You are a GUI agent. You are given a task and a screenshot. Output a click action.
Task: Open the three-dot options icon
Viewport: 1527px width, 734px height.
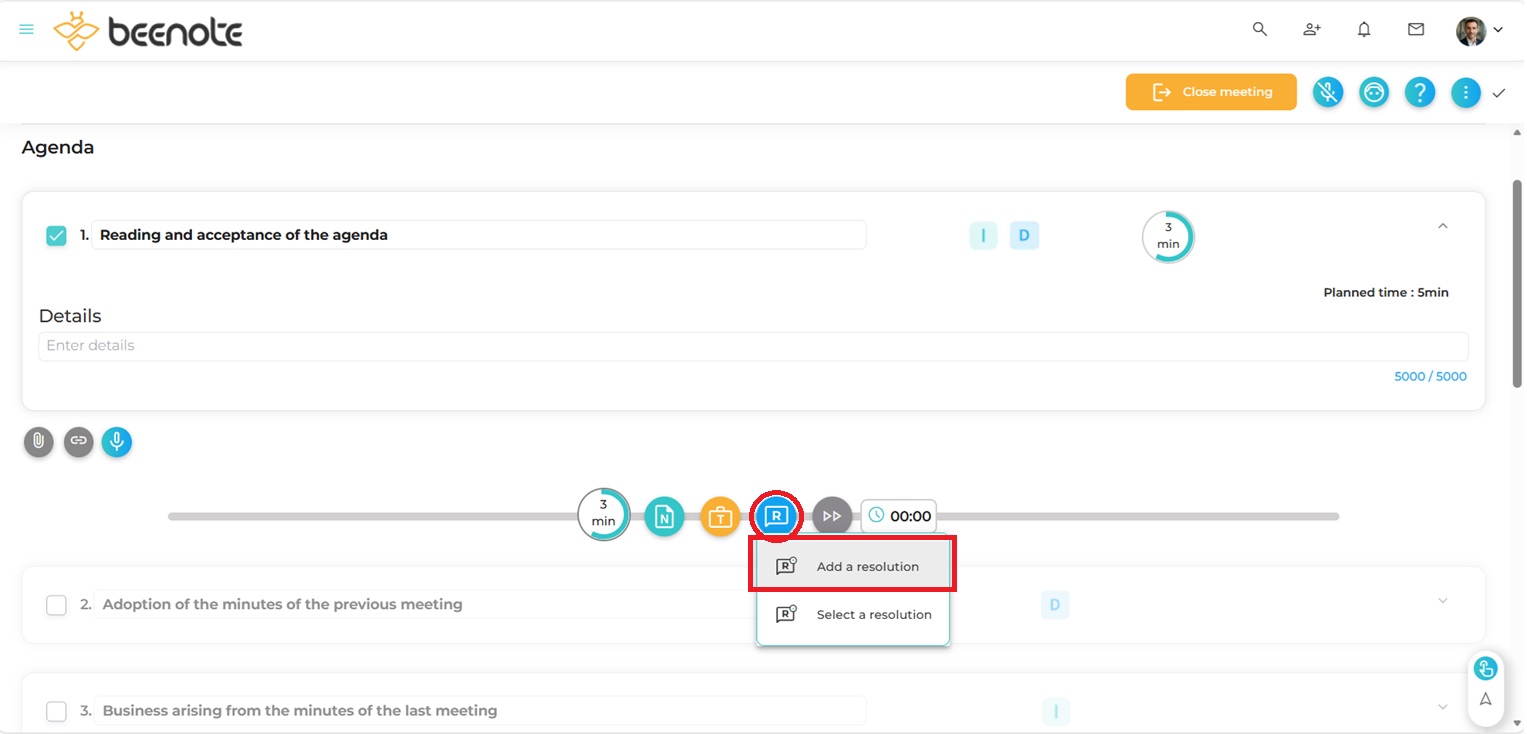pos(1466,92)
